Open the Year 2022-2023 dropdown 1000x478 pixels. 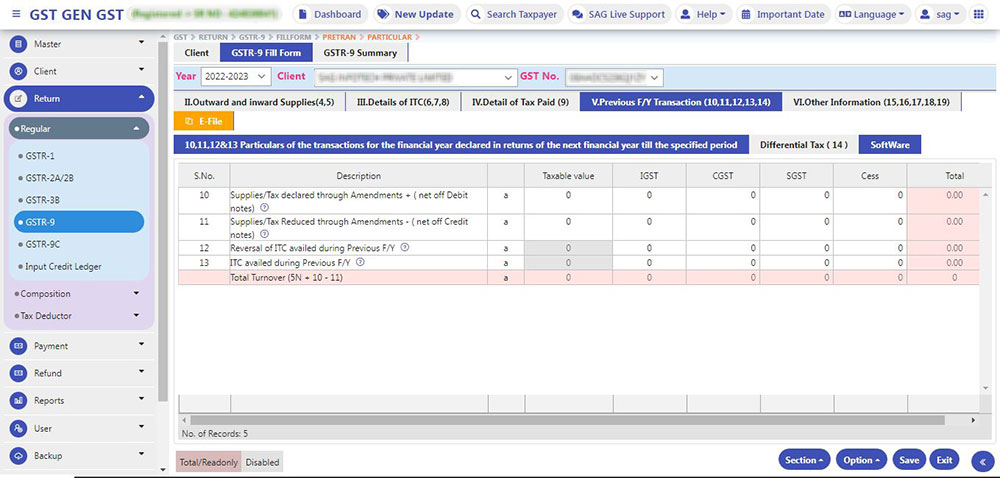click(236, 77)
